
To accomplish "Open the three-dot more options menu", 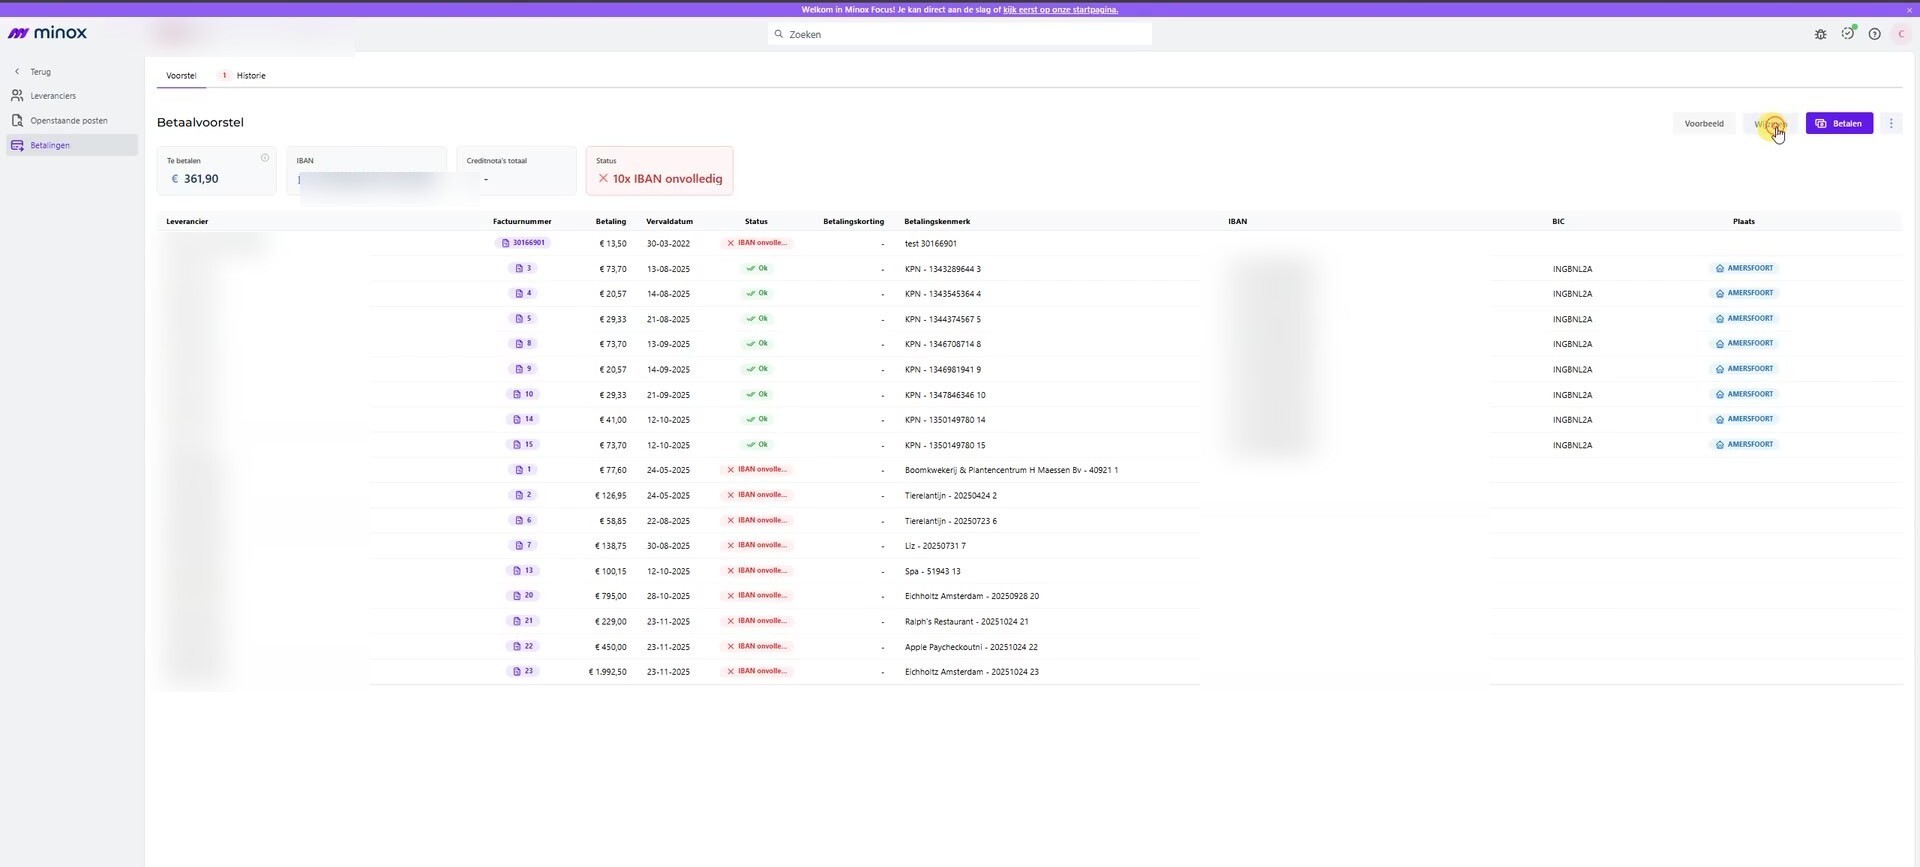I will pyautogui.click(x=1891, y=124).
